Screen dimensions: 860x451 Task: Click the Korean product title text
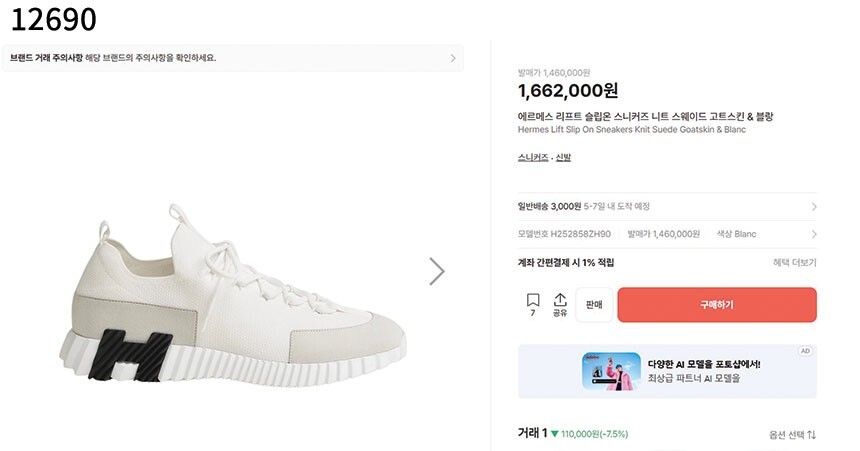tap(645, 116)
